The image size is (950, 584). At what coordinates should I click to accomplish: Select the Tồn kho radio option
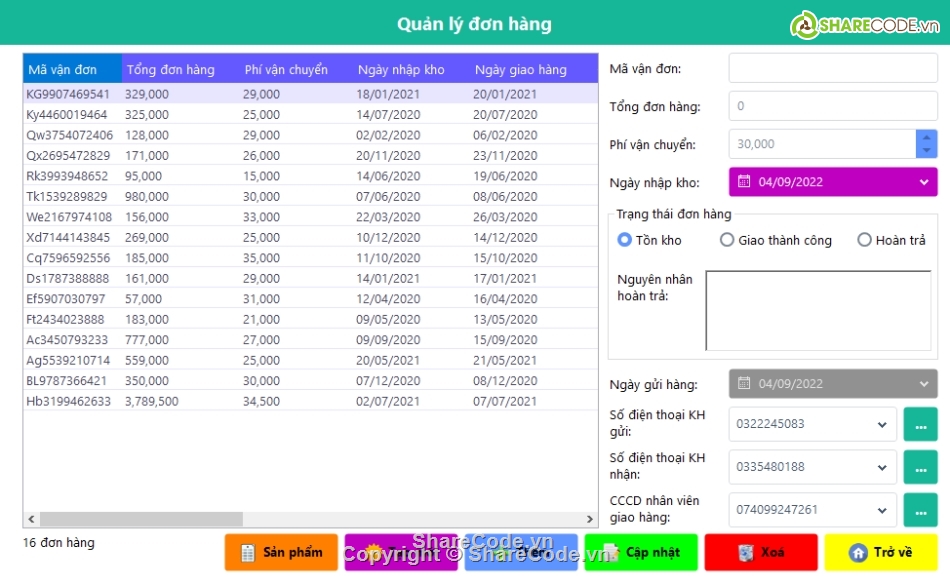point(625,240)
